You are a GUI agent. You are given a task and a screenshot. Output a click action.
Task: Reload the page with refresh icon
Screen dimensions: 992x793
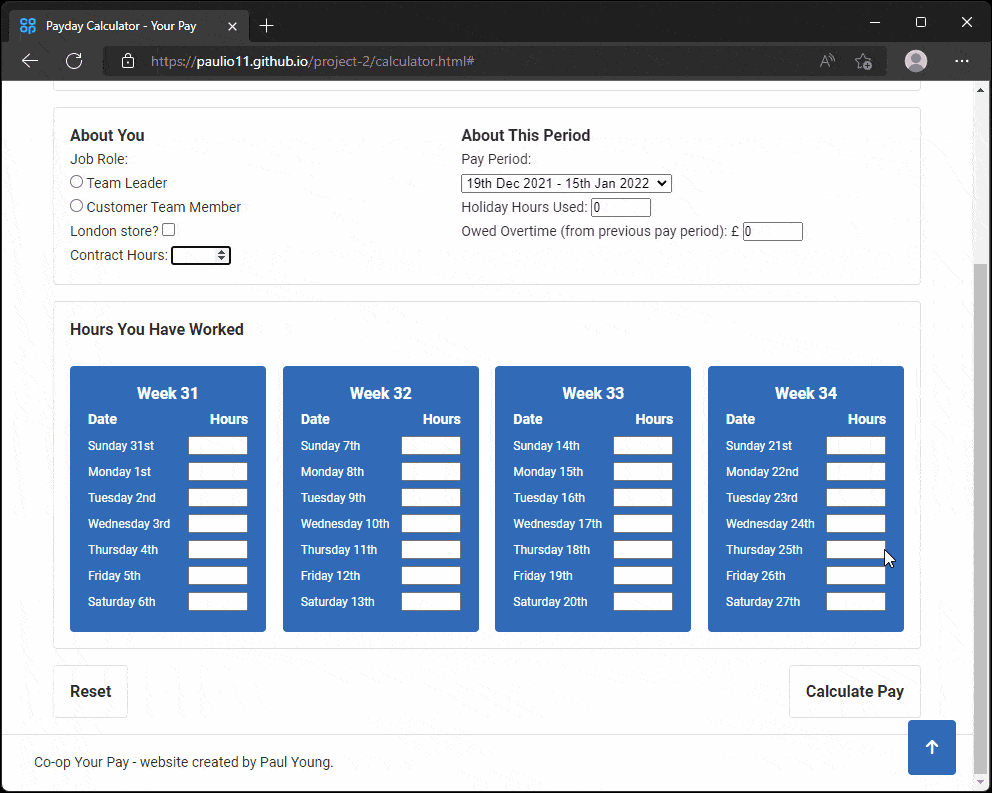point(74,61)
